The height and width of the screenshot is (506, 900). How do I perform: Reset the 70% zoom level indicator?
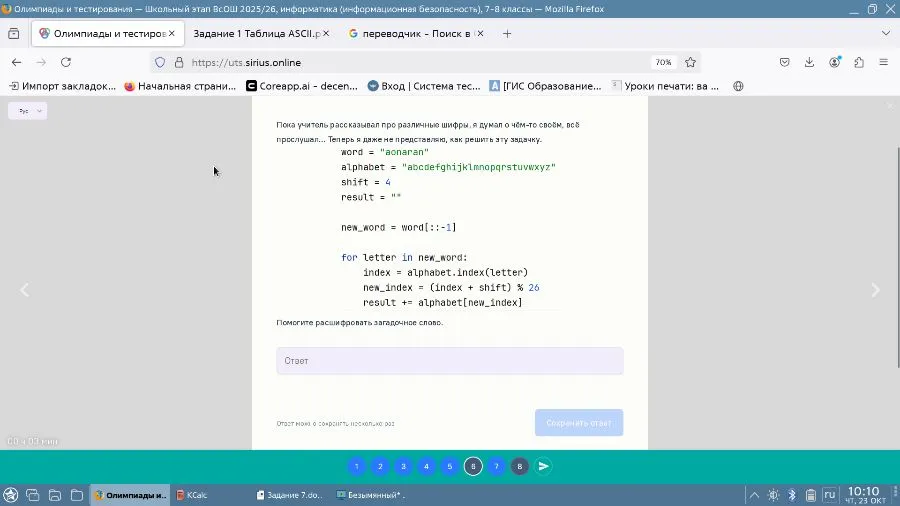click(664, 63)
